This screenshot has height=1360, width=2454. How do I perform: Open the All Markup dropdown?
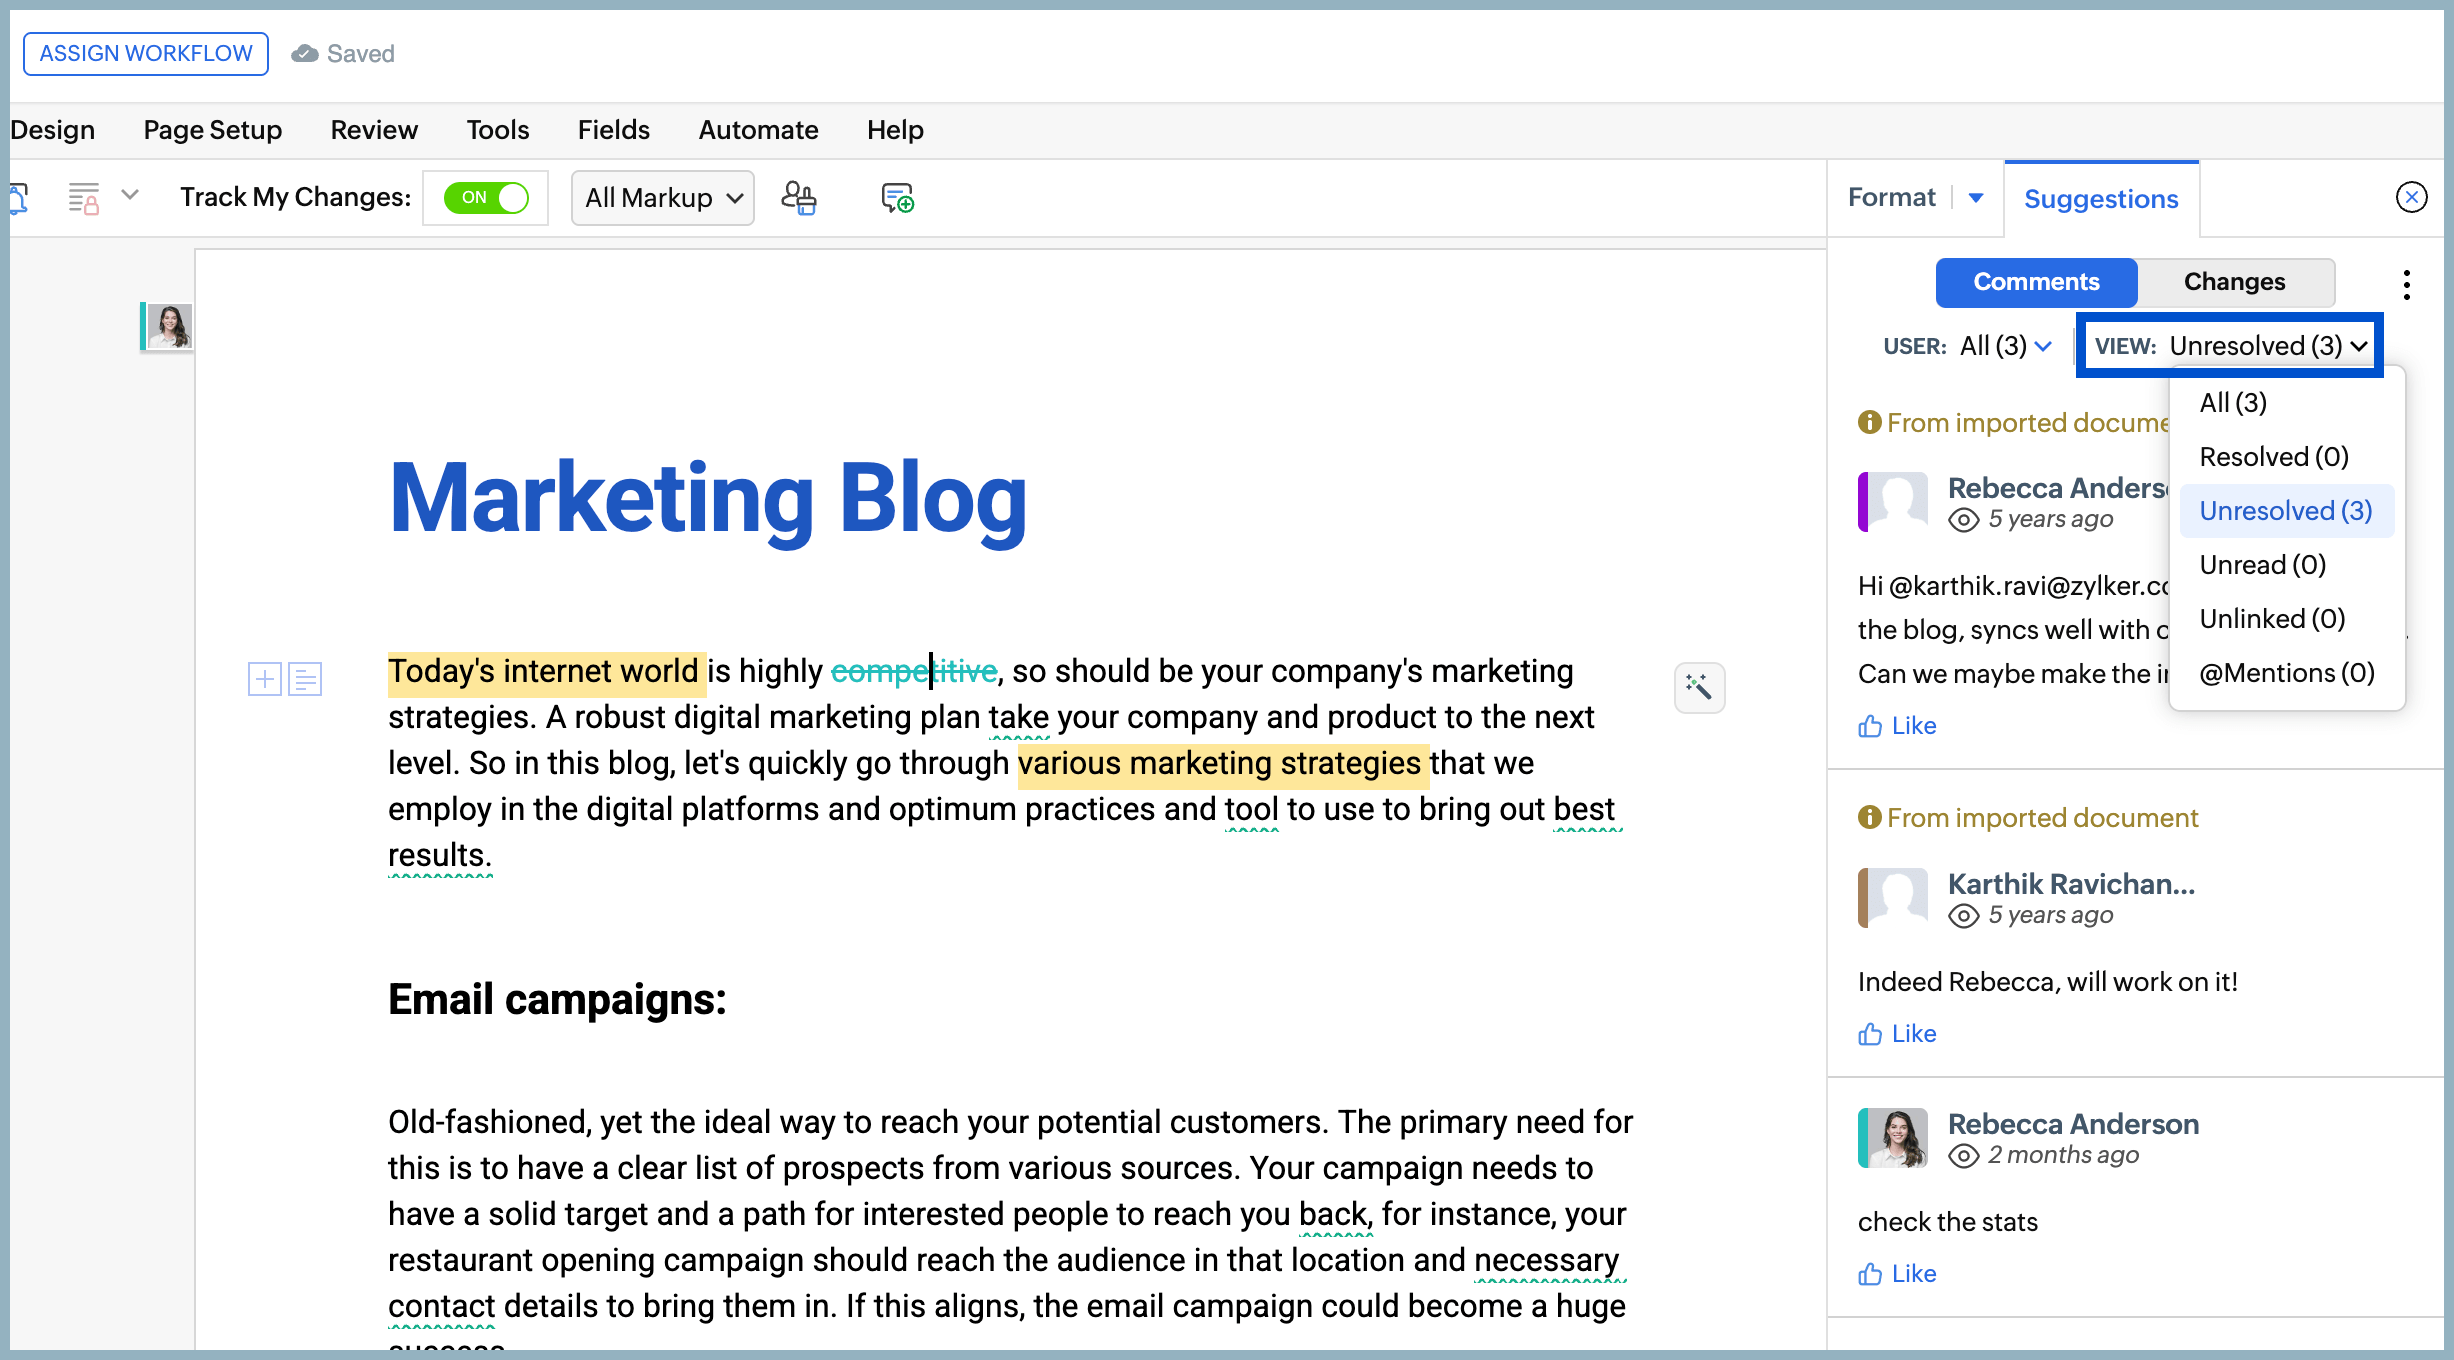[663, 198]
